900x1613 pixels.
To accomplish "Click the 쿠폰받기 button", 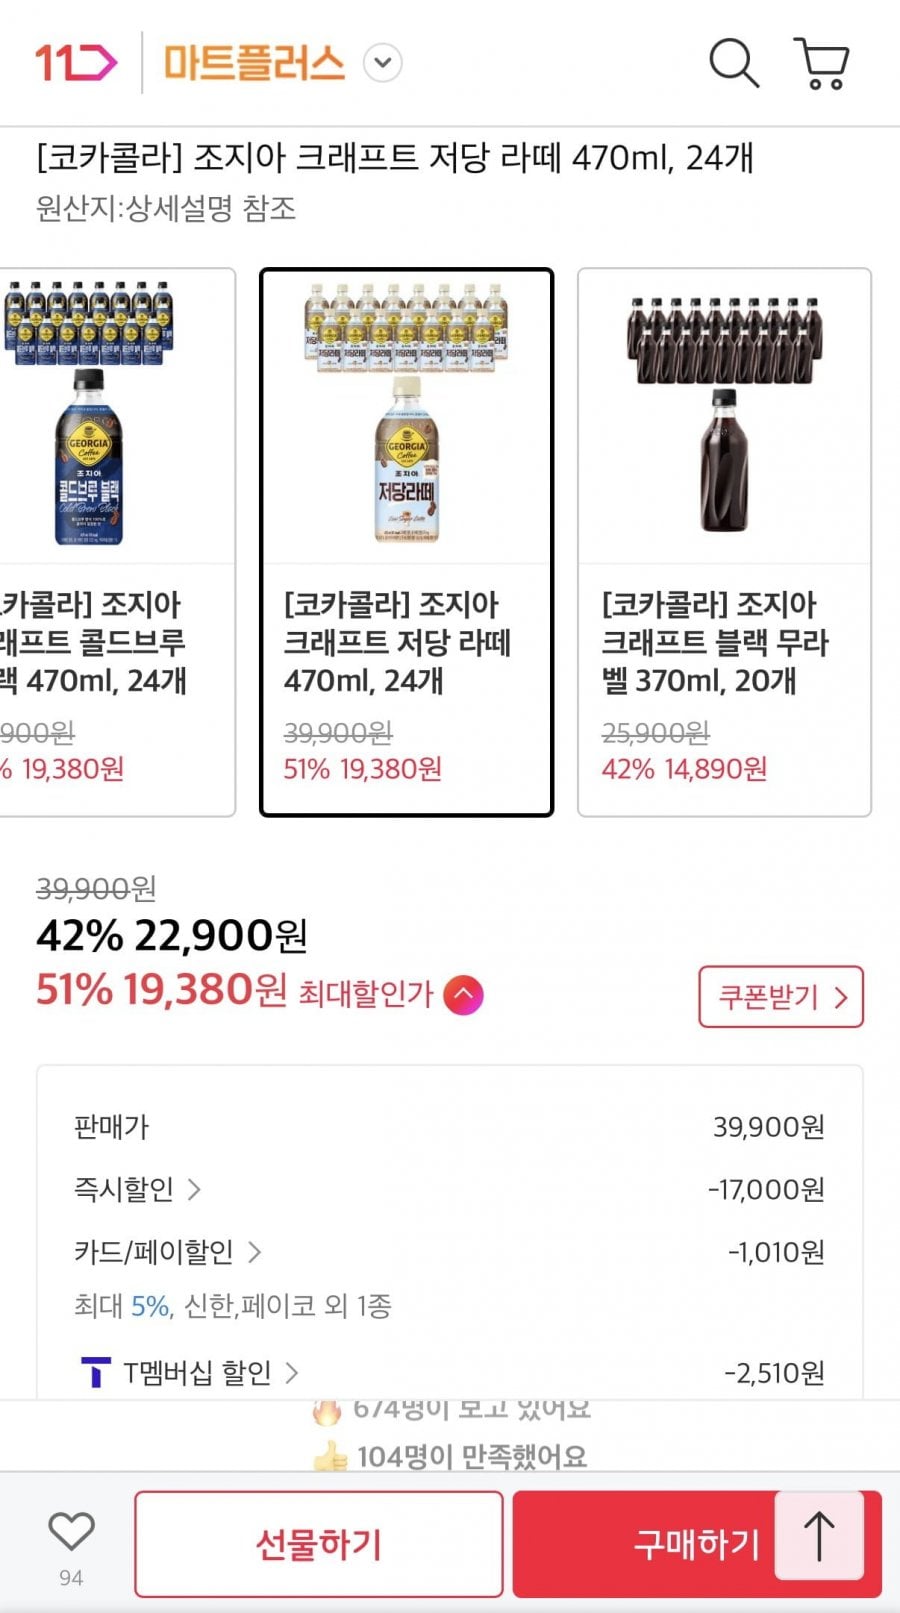I will [780, 996].
